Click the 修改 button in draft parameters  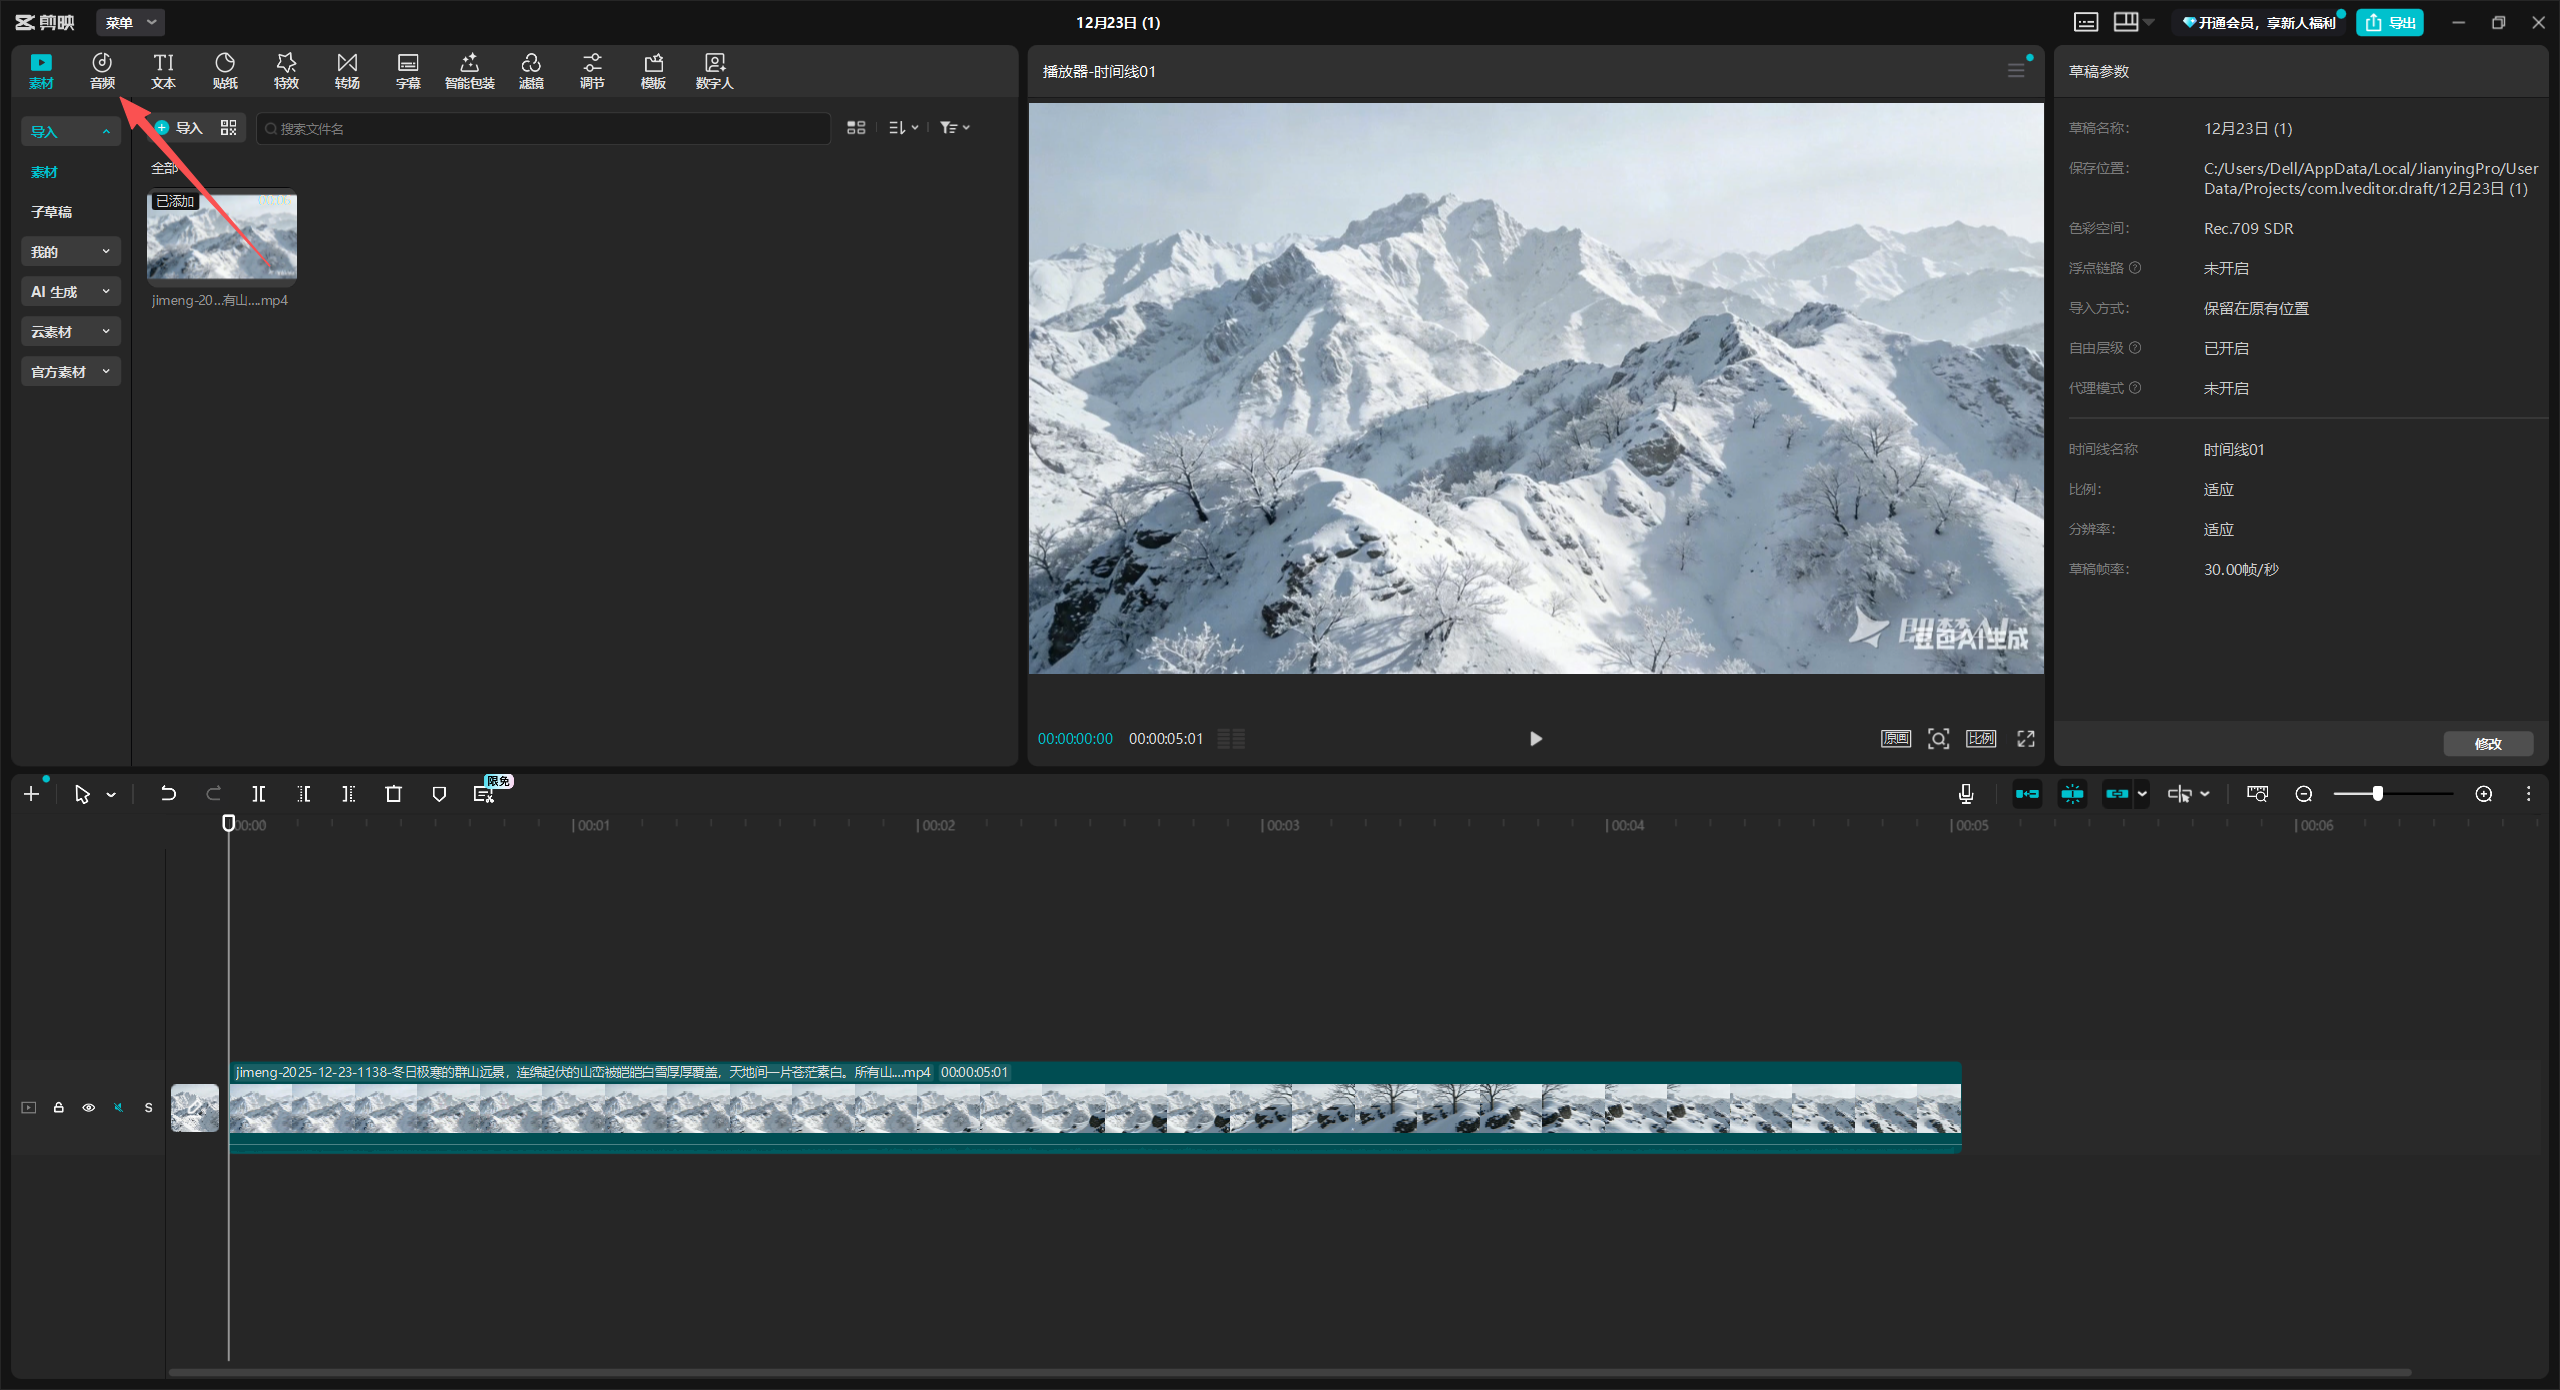(2487, 744)
